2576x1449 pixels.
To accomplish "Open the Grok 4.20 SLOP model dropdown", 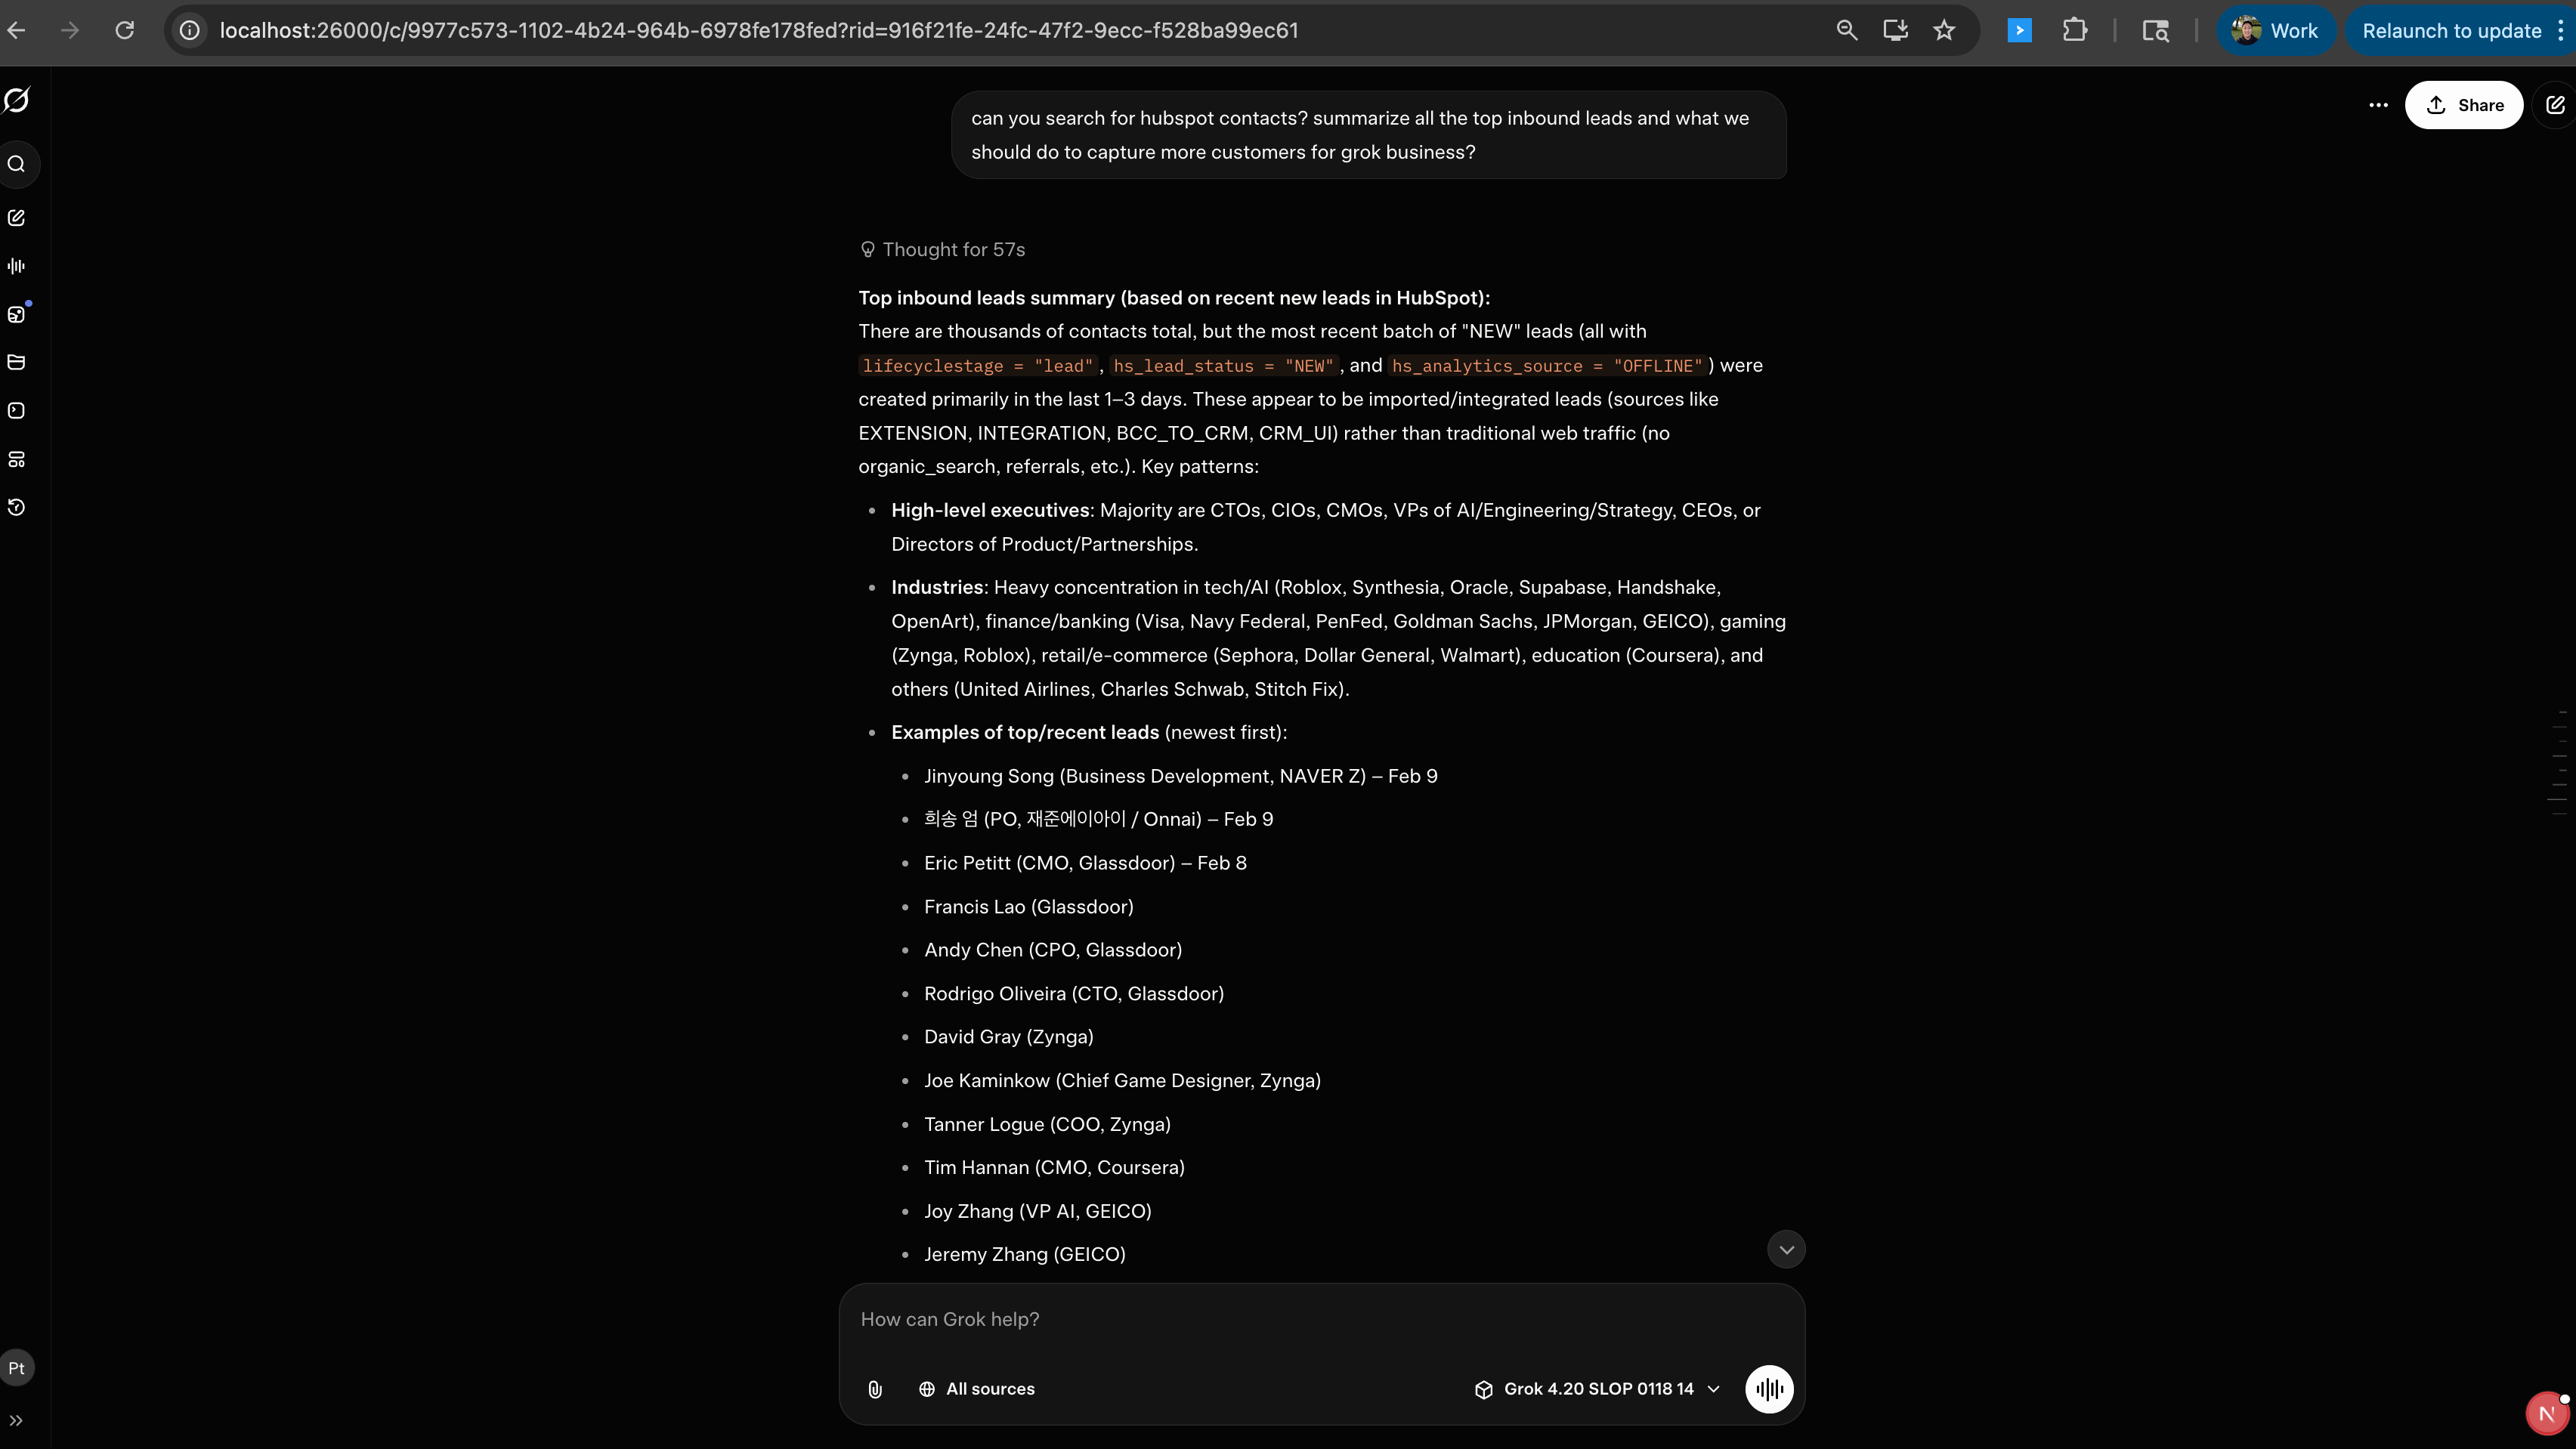I will point(1597,1389).
